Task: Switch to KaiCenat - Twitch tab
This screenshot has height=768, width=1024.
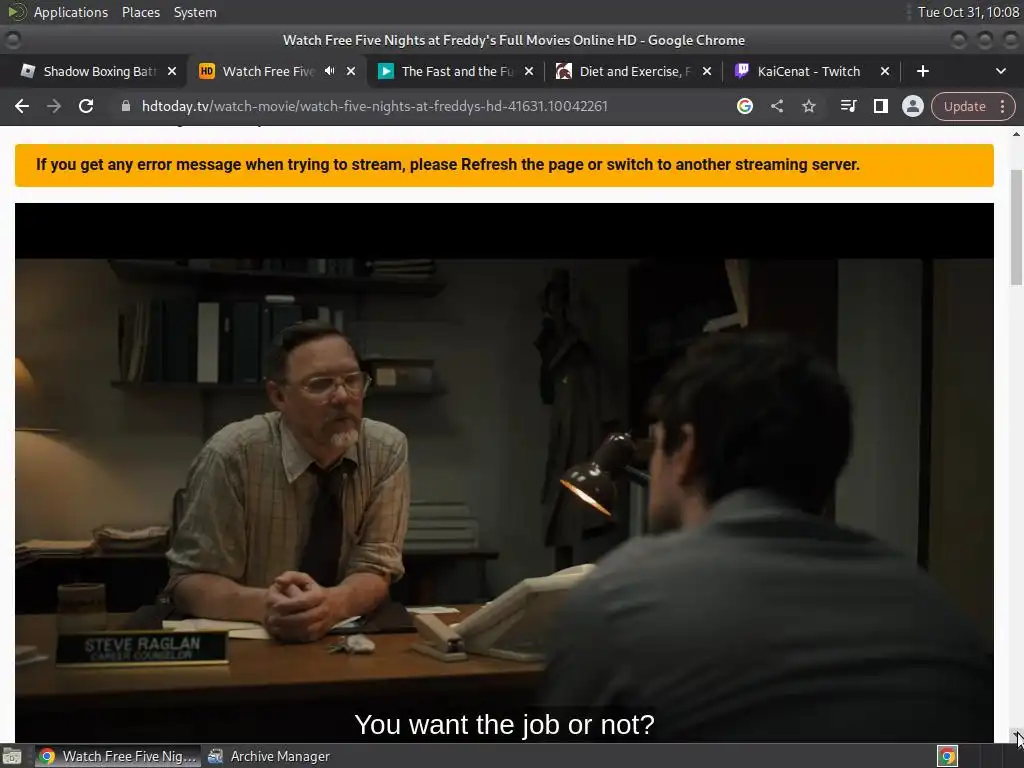Action: tap(808, 71)
